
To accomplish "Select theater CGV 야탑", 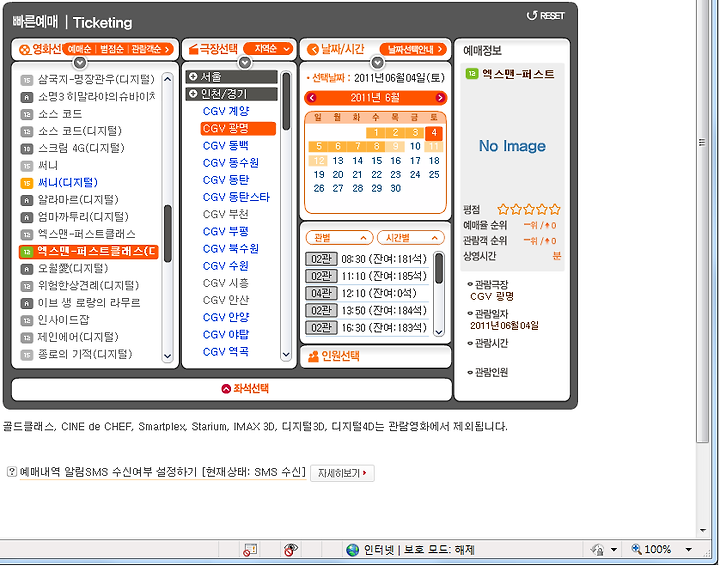I will point(225,335).
